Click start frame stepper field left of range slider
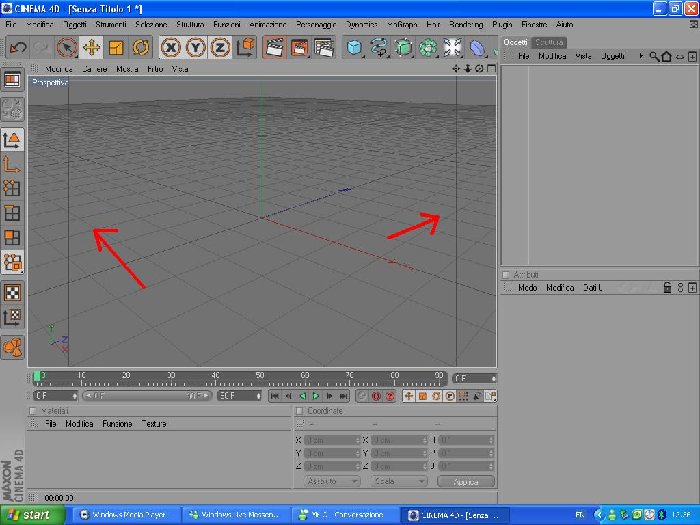The width and height of the screenshot is (700, 525). pos(55,396)
